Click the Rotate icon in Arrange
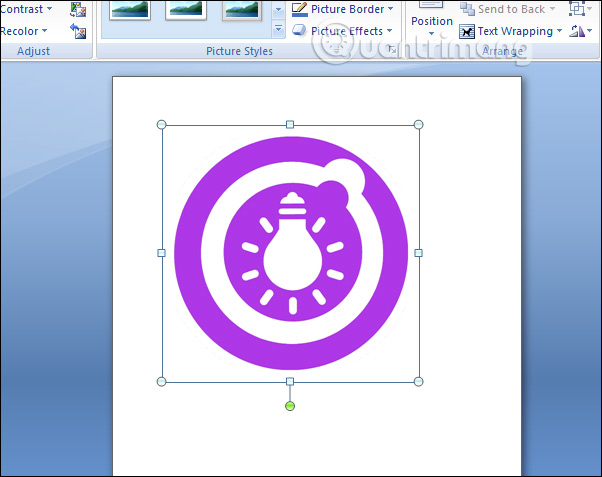602x477 pixels. point(577,31)
